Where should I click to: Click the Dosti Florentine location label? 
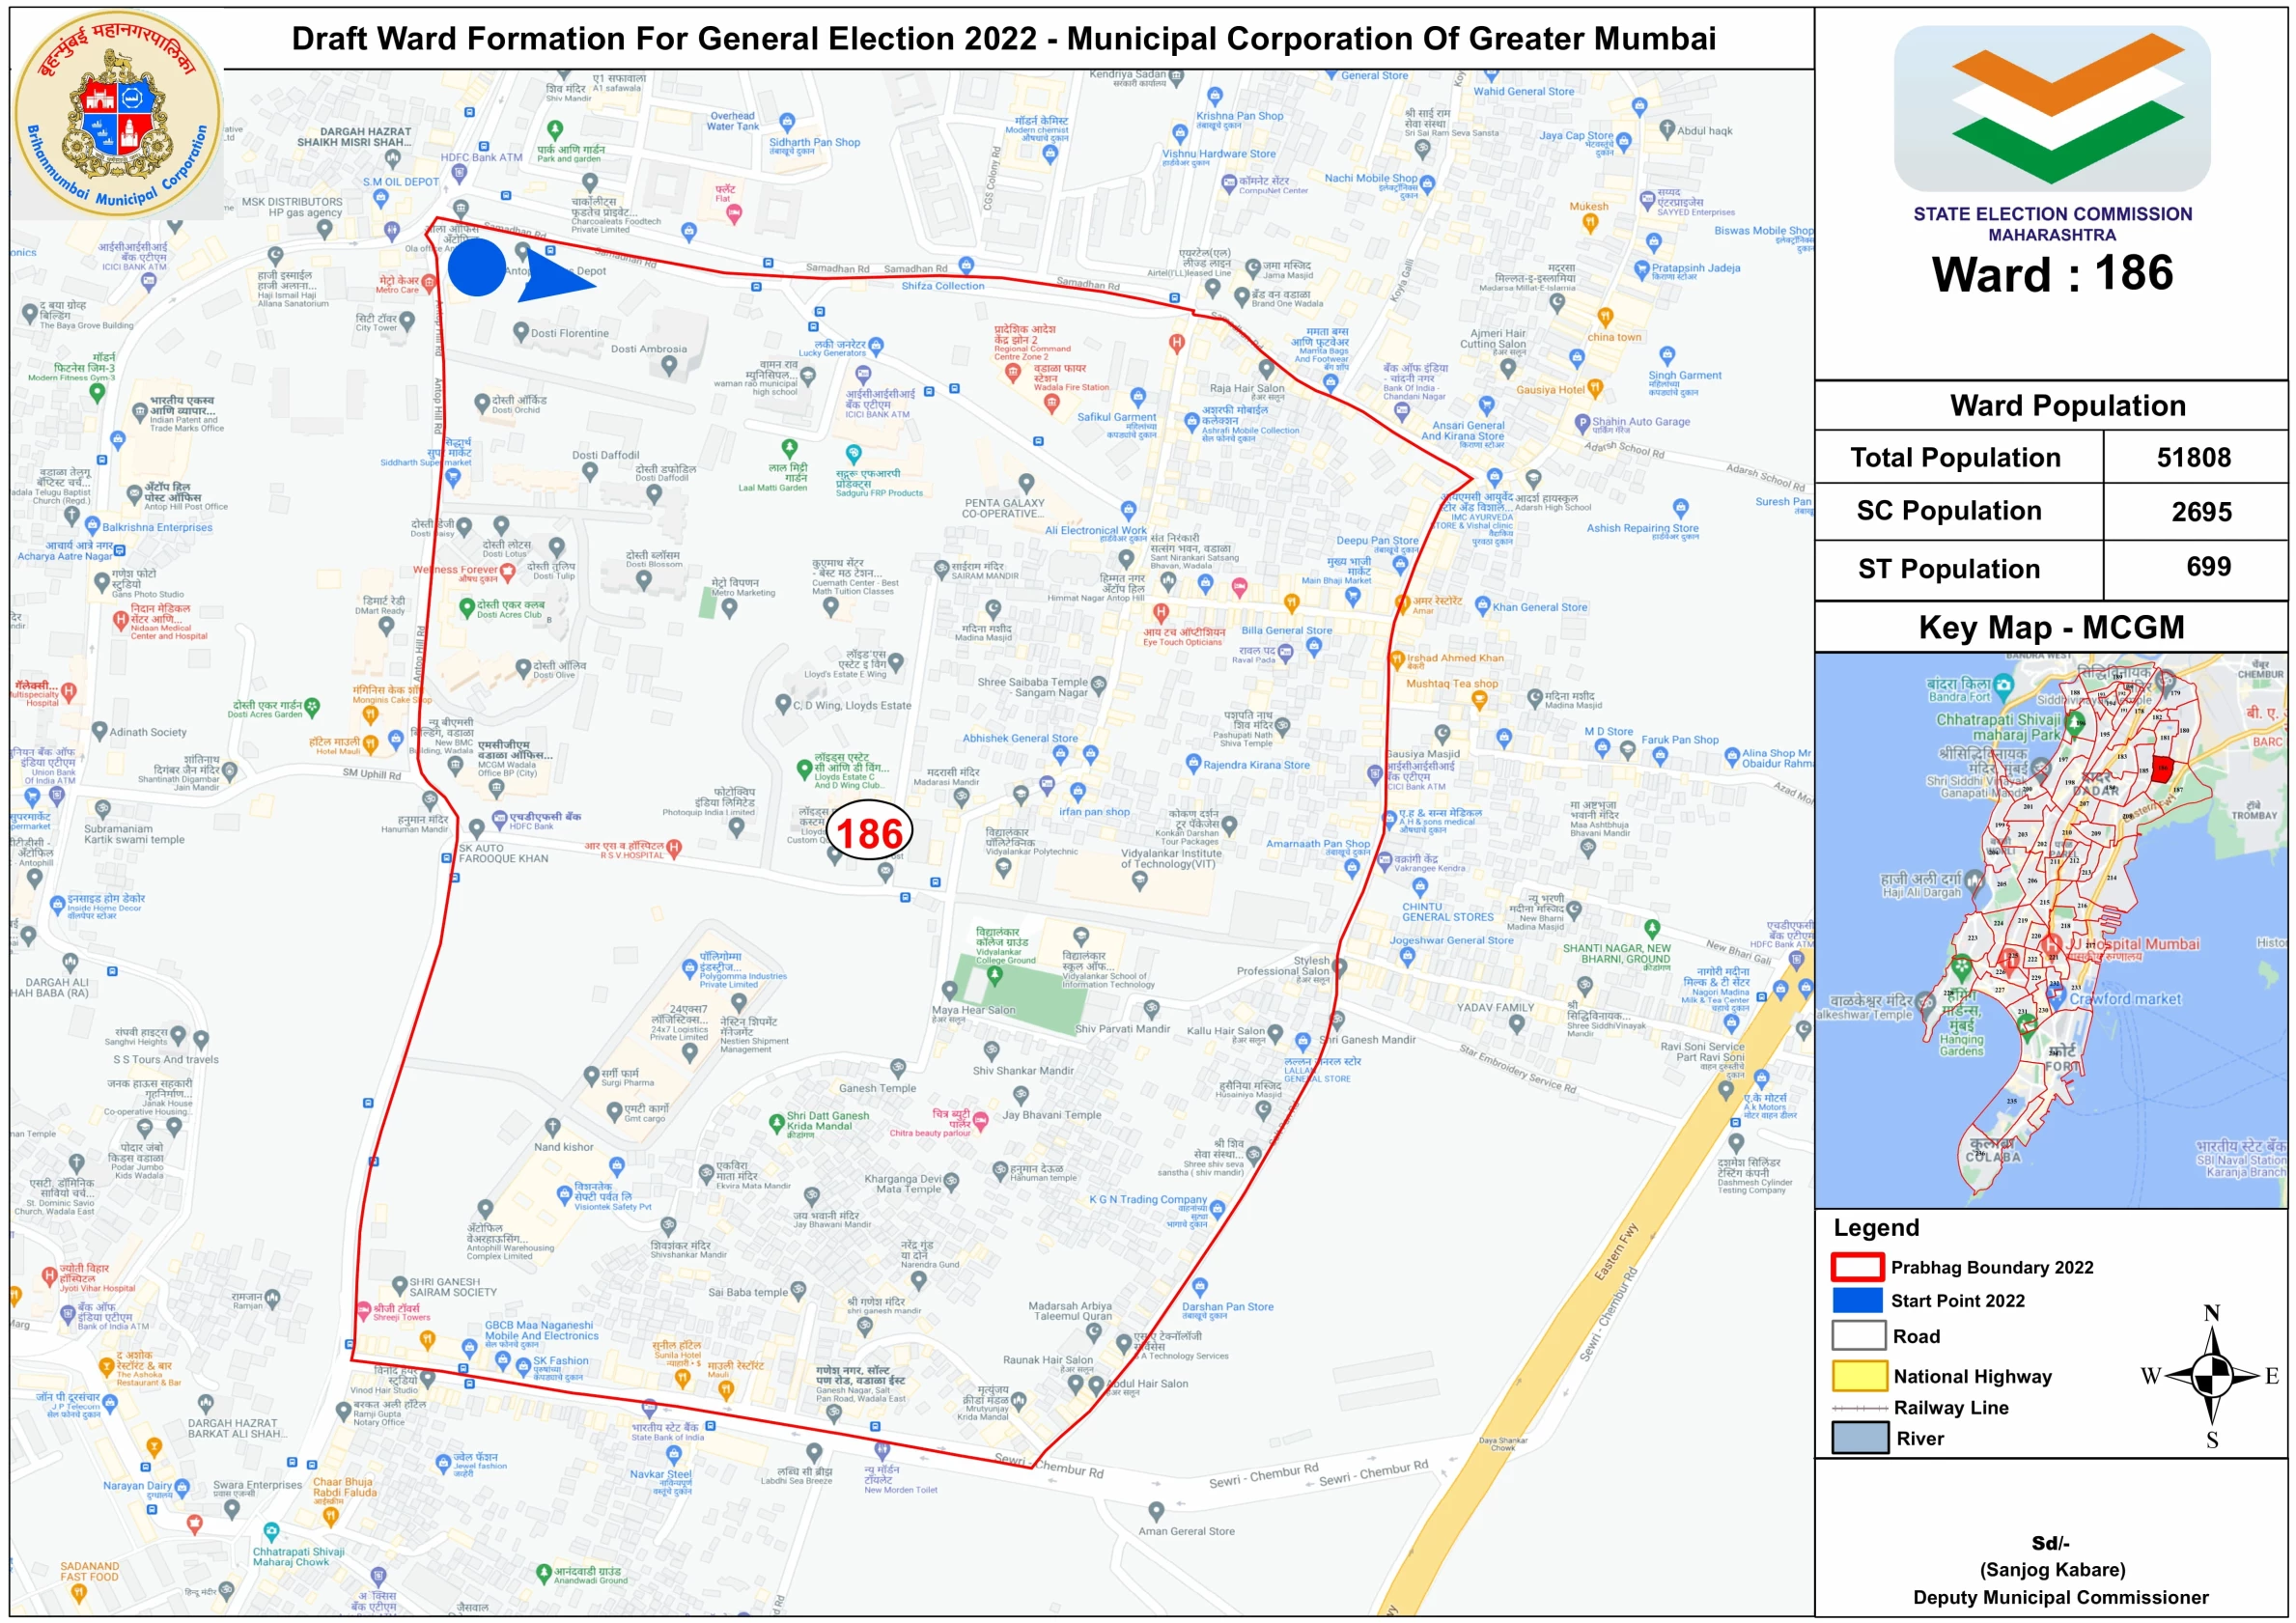point(569,333)
